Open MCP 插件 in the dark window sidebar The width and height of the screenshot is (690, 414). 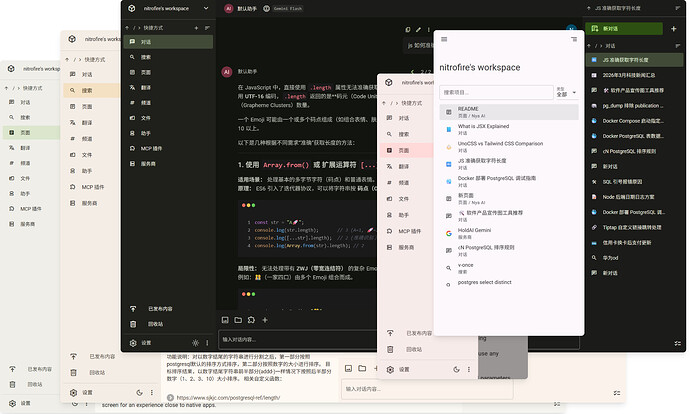click(x=168, y=148)
